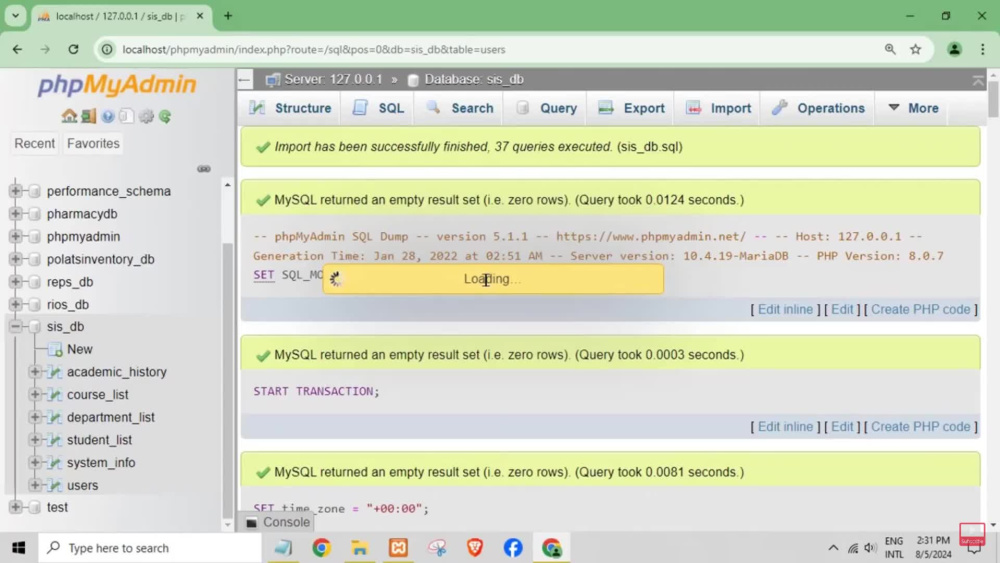The image size is (1000, 563).
Task: Click the page-top collapse icon right of the breadcrumb
Action: (978, 80)
